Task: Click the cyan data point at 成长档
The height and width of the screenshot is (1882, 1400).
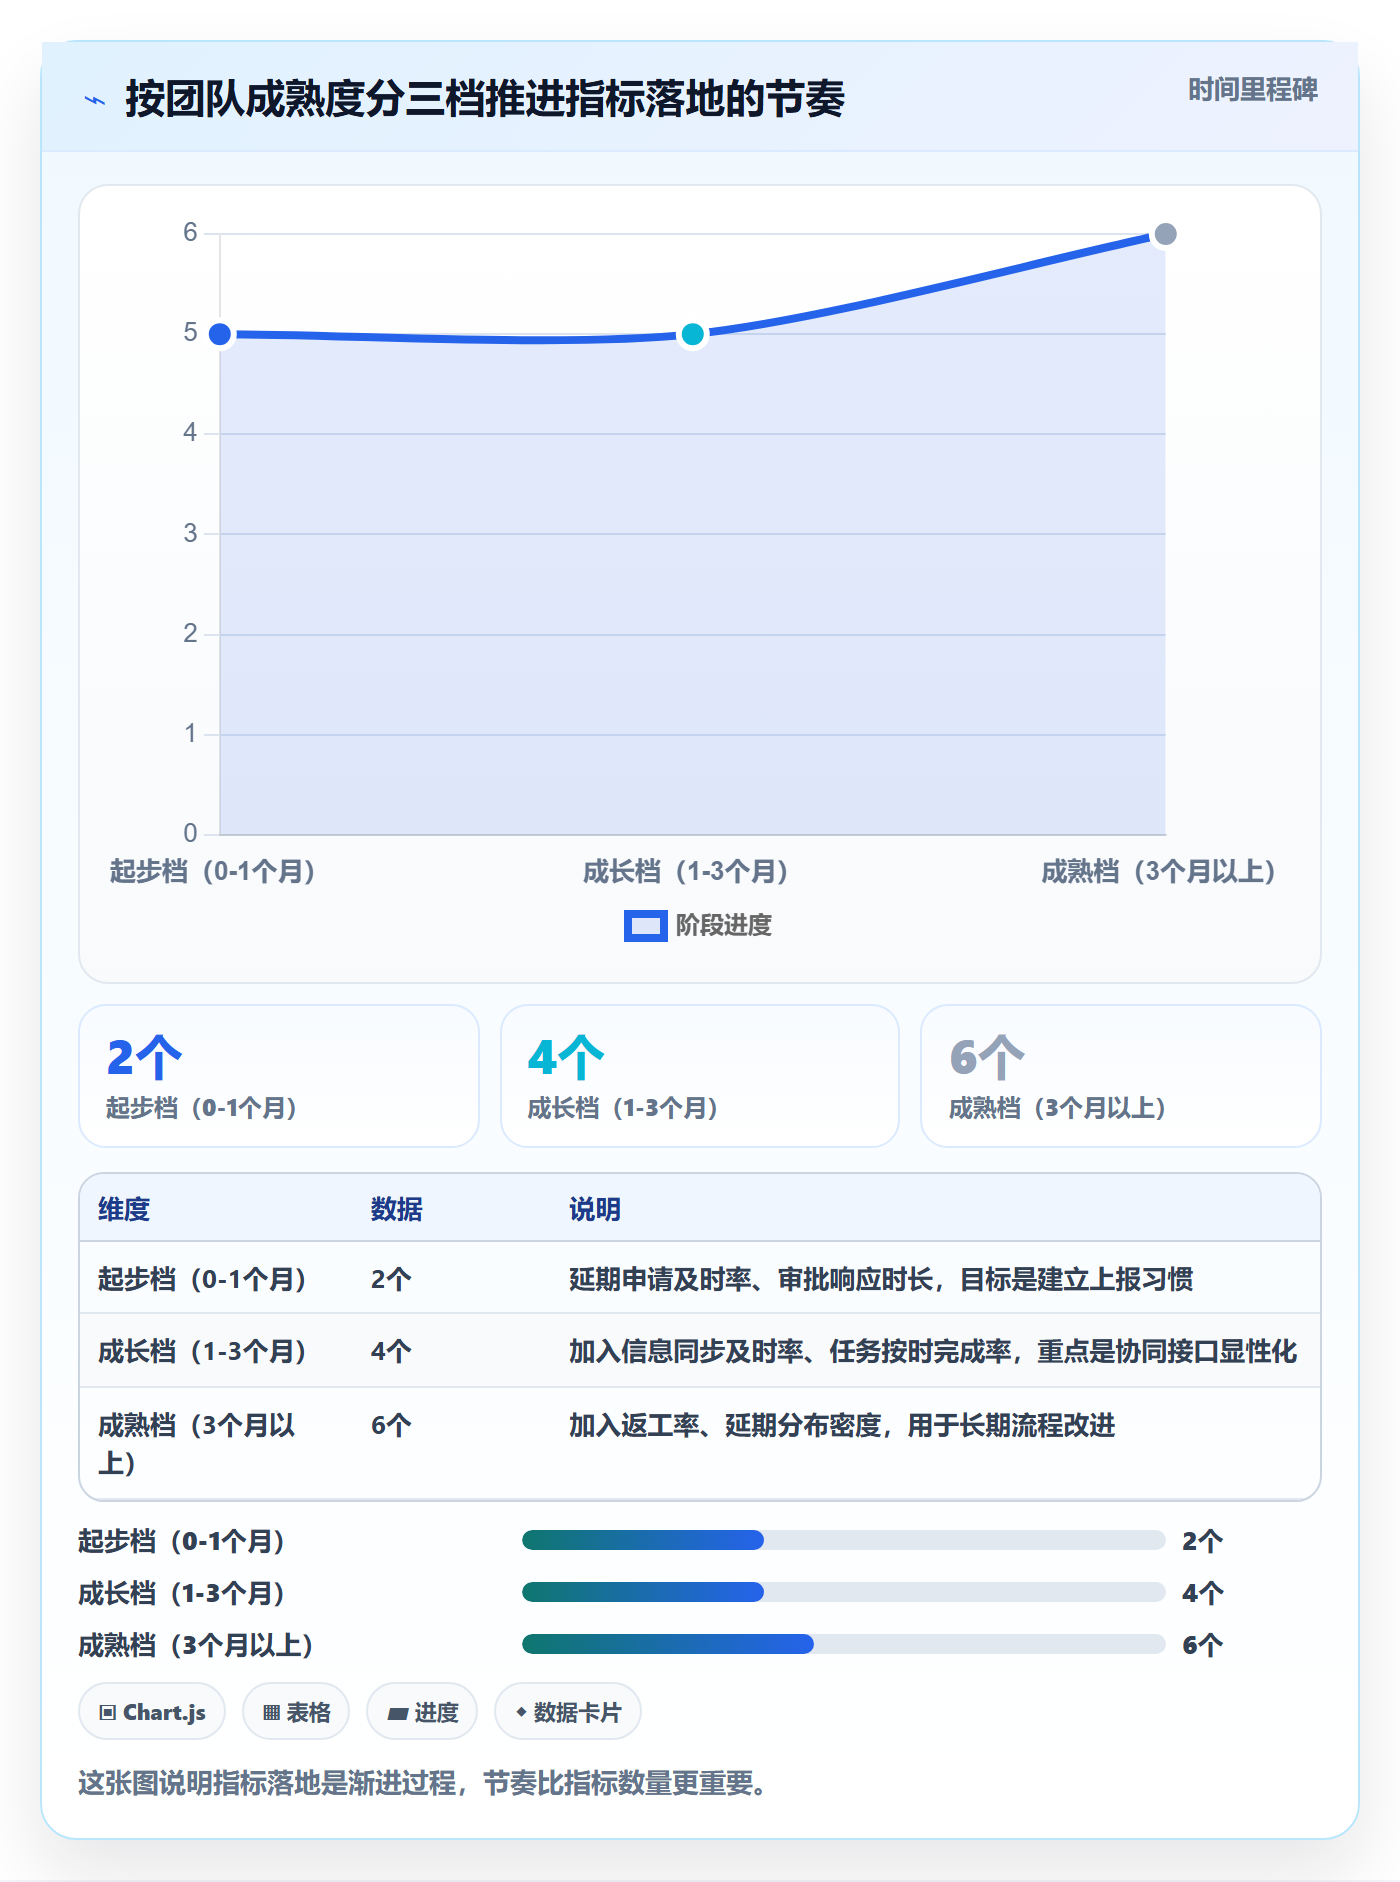Action: pyautogui.click(x=692, y=334)
